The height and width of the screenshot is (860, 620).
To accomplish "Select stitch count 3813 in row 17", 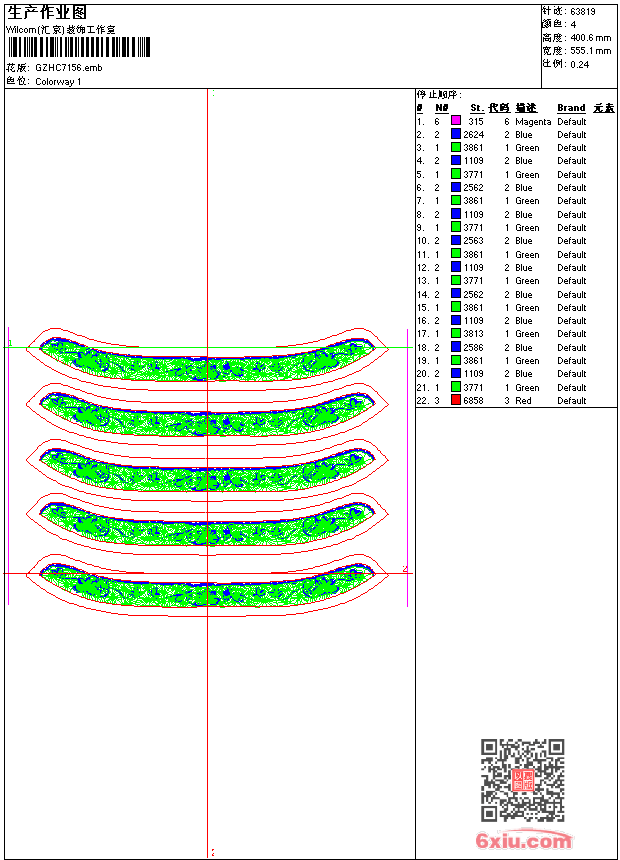I will (474, 334).
